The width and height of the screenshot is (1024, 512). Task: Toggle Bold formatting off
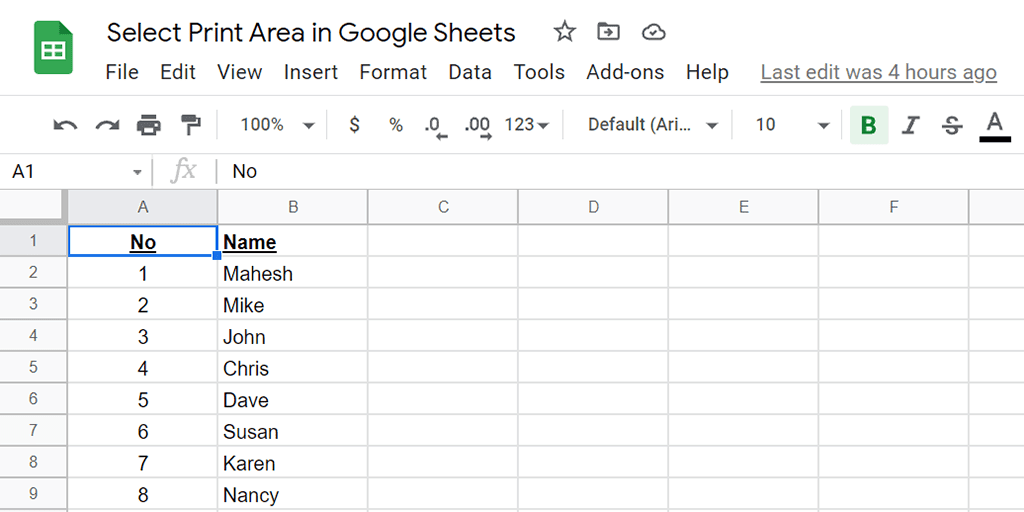click(869, 125)
